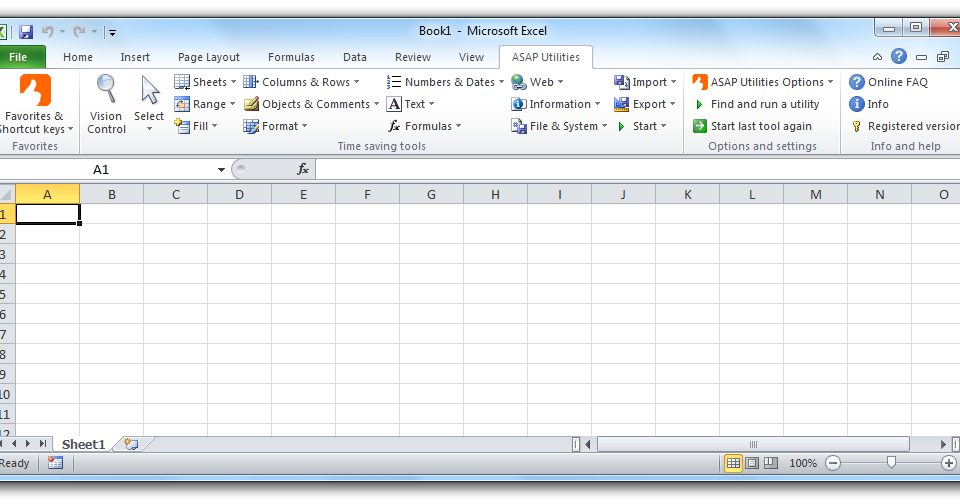Click Registered version key entry
Viewport: 960px width, 504px height.
[904, 126]
